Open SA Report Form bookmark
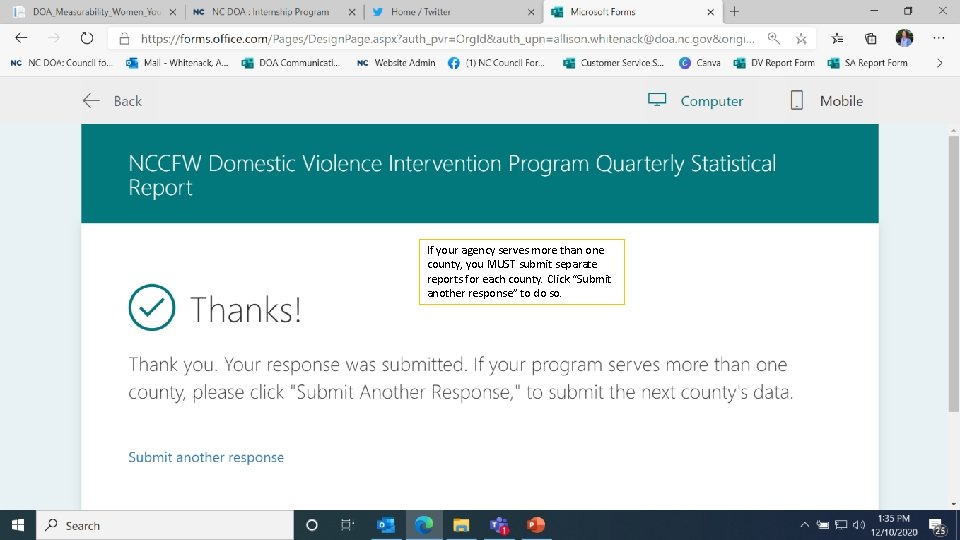This screenshot has height=540, width=960. point(868,62)
